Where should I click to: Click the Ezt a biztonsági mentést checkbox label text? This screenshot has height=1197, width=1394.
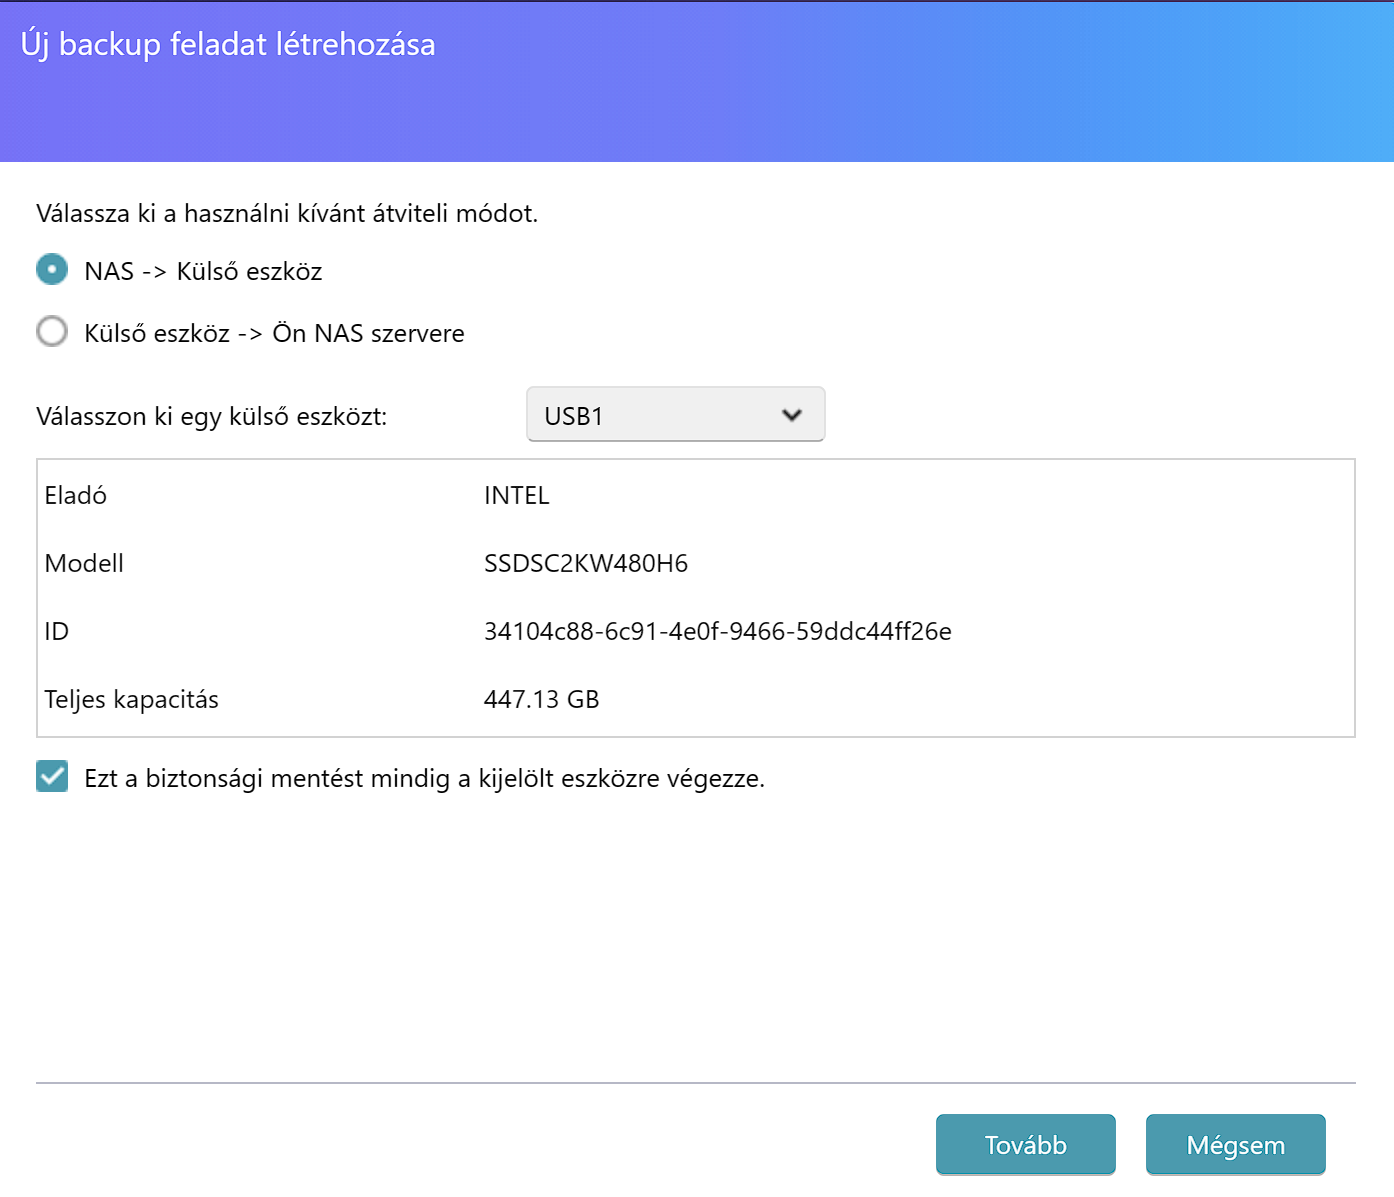(x=425, y=778)
